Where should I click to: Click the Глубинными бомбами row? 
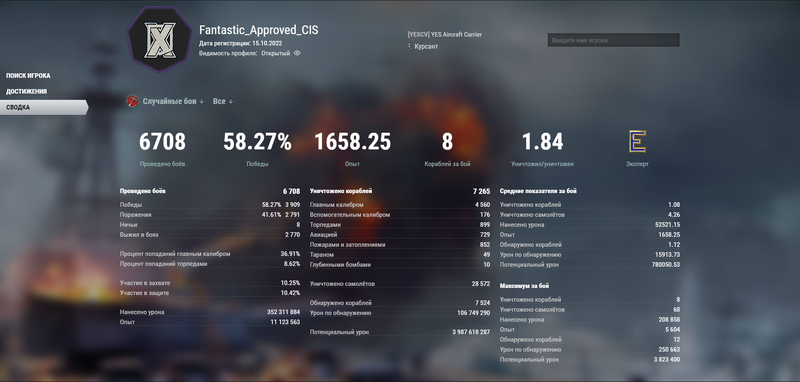400,265
